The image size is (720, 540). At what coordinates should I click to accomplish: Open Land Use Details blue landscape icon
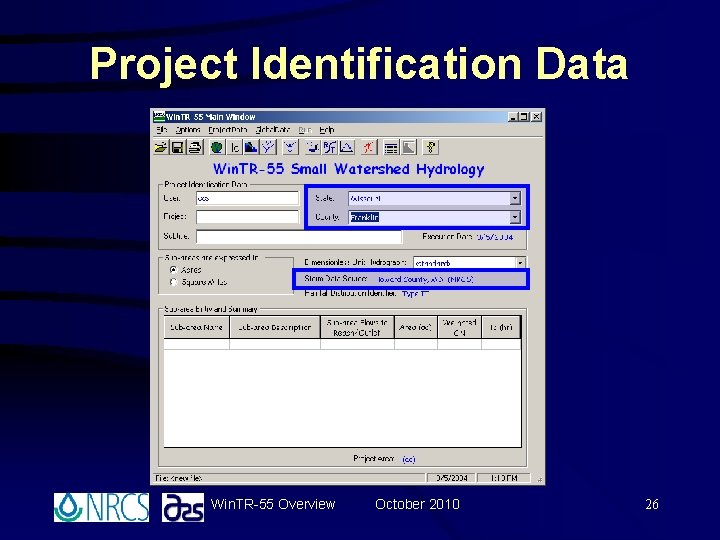coord(251,147)
